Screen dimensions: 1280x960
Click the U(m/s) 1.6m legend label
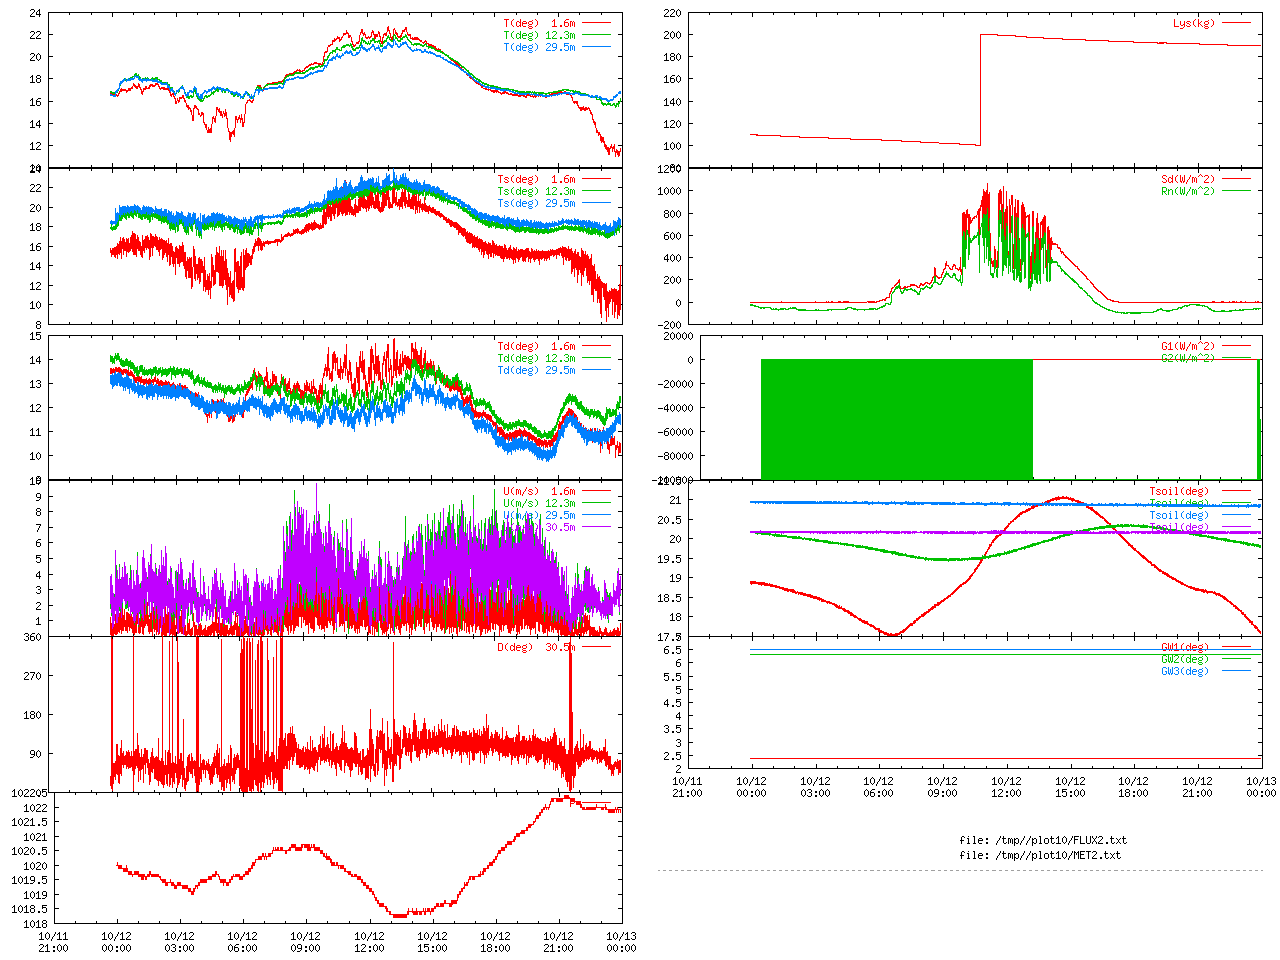click(539, 492)
